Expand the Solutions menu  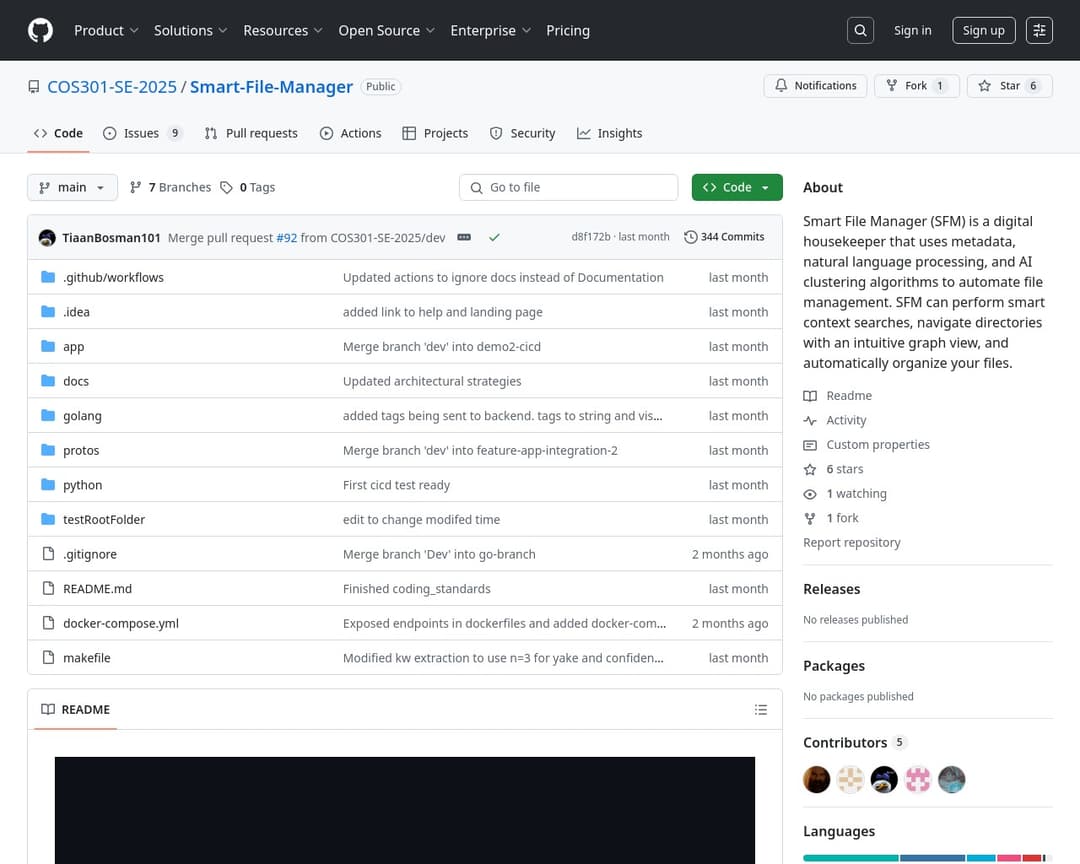(x=190, y=30)
